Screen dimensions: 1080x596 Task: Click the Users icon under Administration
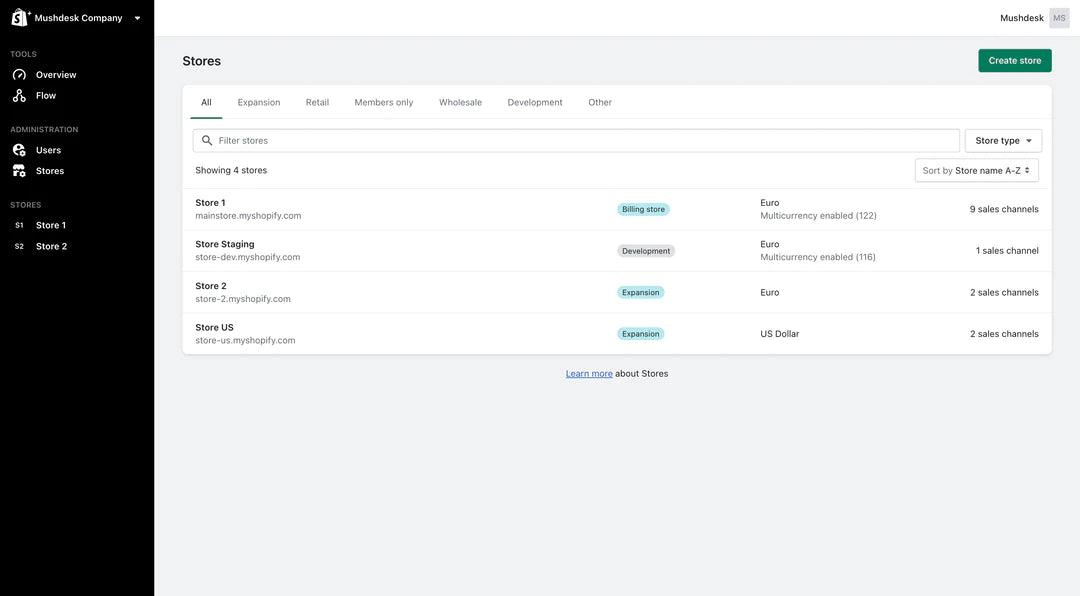[19, 150]
